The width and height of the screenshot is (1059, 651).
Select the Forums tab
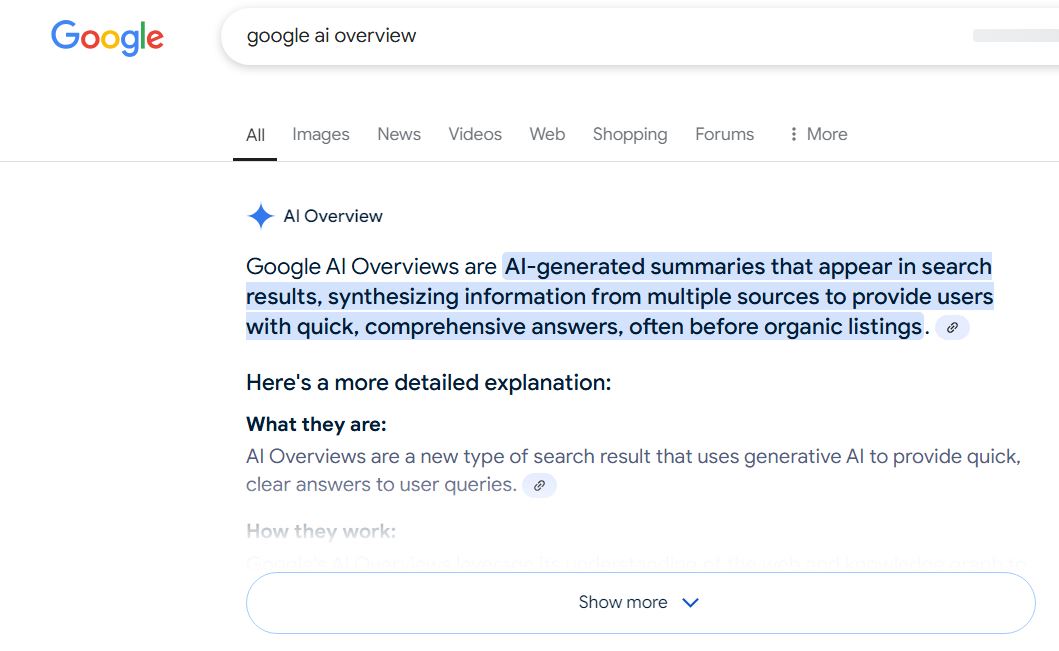tap(724, 134)
